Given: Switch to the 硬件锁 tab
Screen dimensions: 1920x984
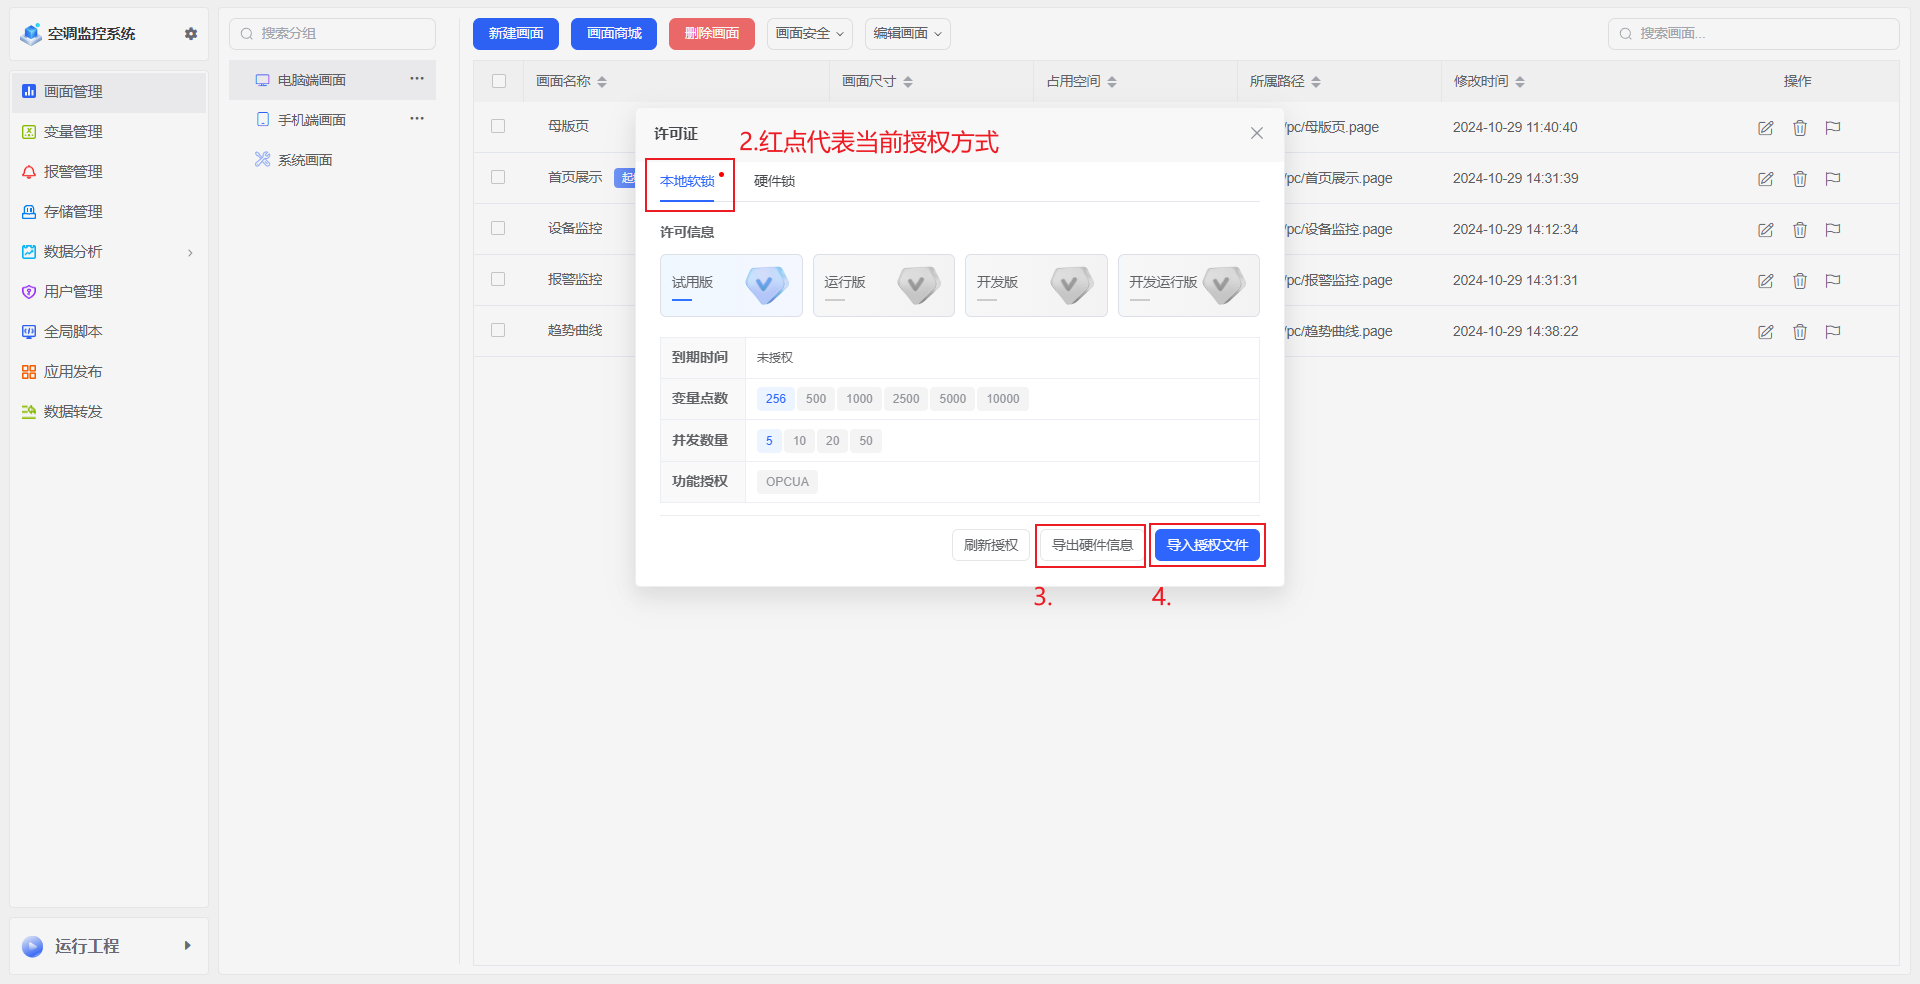Looking at the screenshot, I should click(774, 181).
